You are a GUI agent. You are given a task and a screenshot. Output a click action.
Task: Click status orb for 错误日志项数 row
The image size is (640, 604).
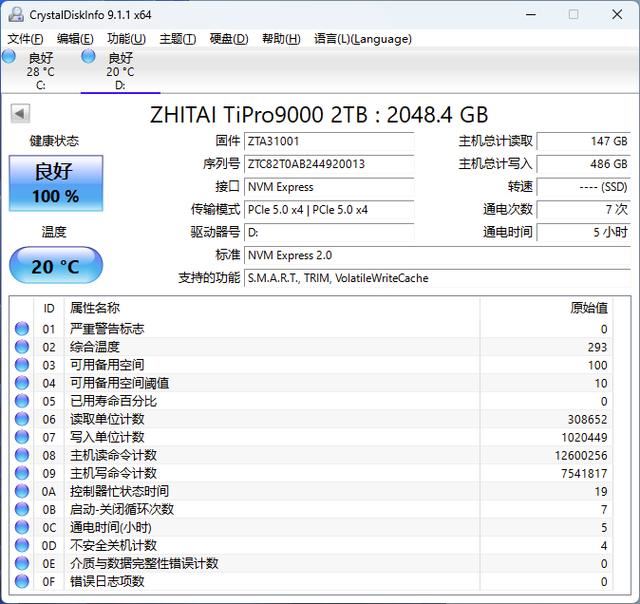pos(22,581)
